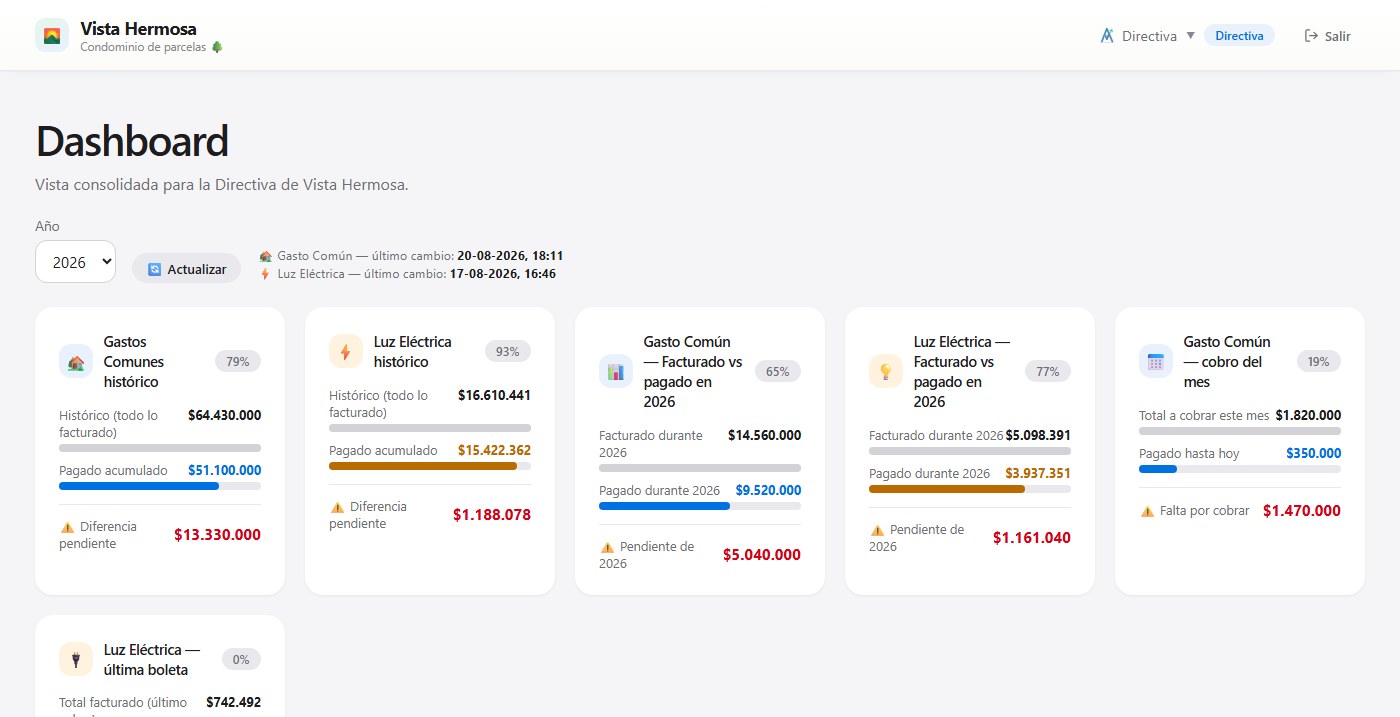Click the 93% badge on Luz Eléctrica histórico
The image size is (1400, 717).
tap(508, 352)
